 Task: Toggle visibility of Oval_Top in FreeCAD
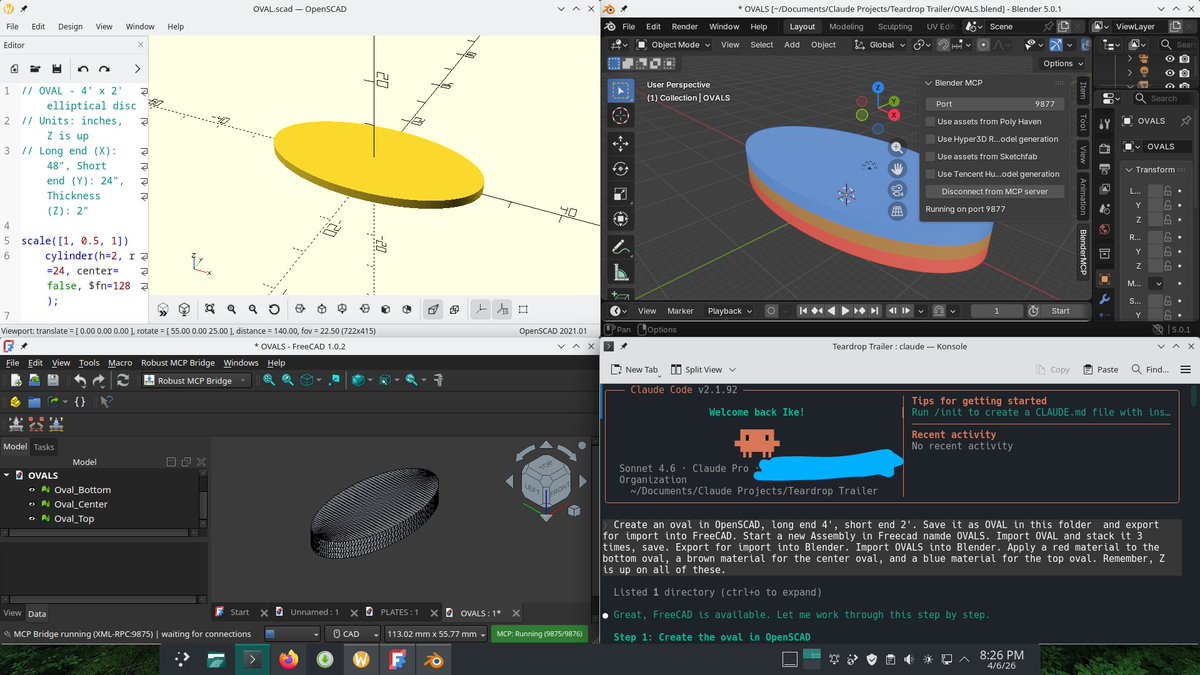coord(32,518)
